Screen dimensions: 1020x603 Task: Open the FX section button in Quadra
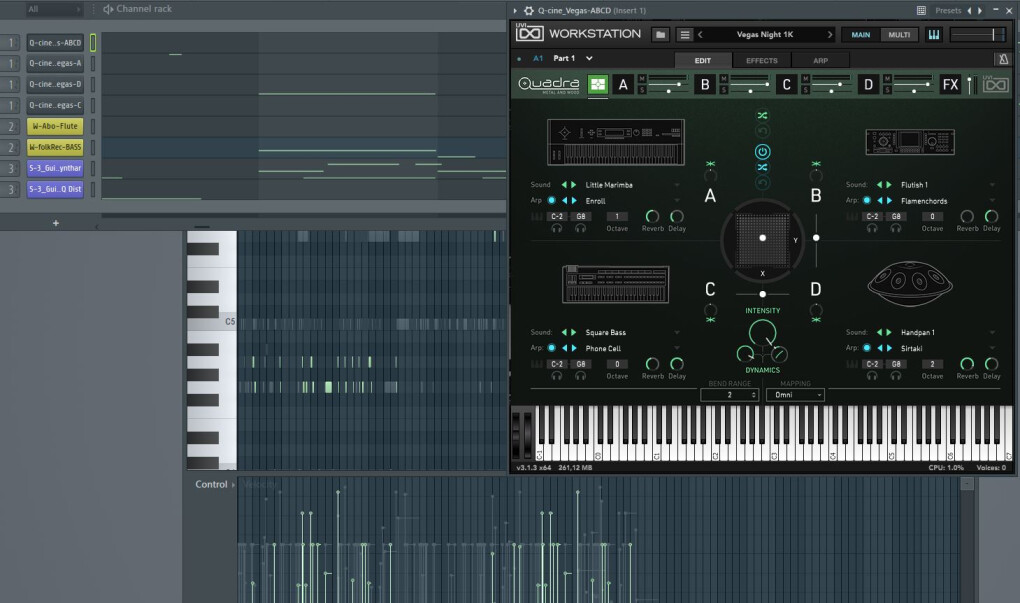pos(950,85)
